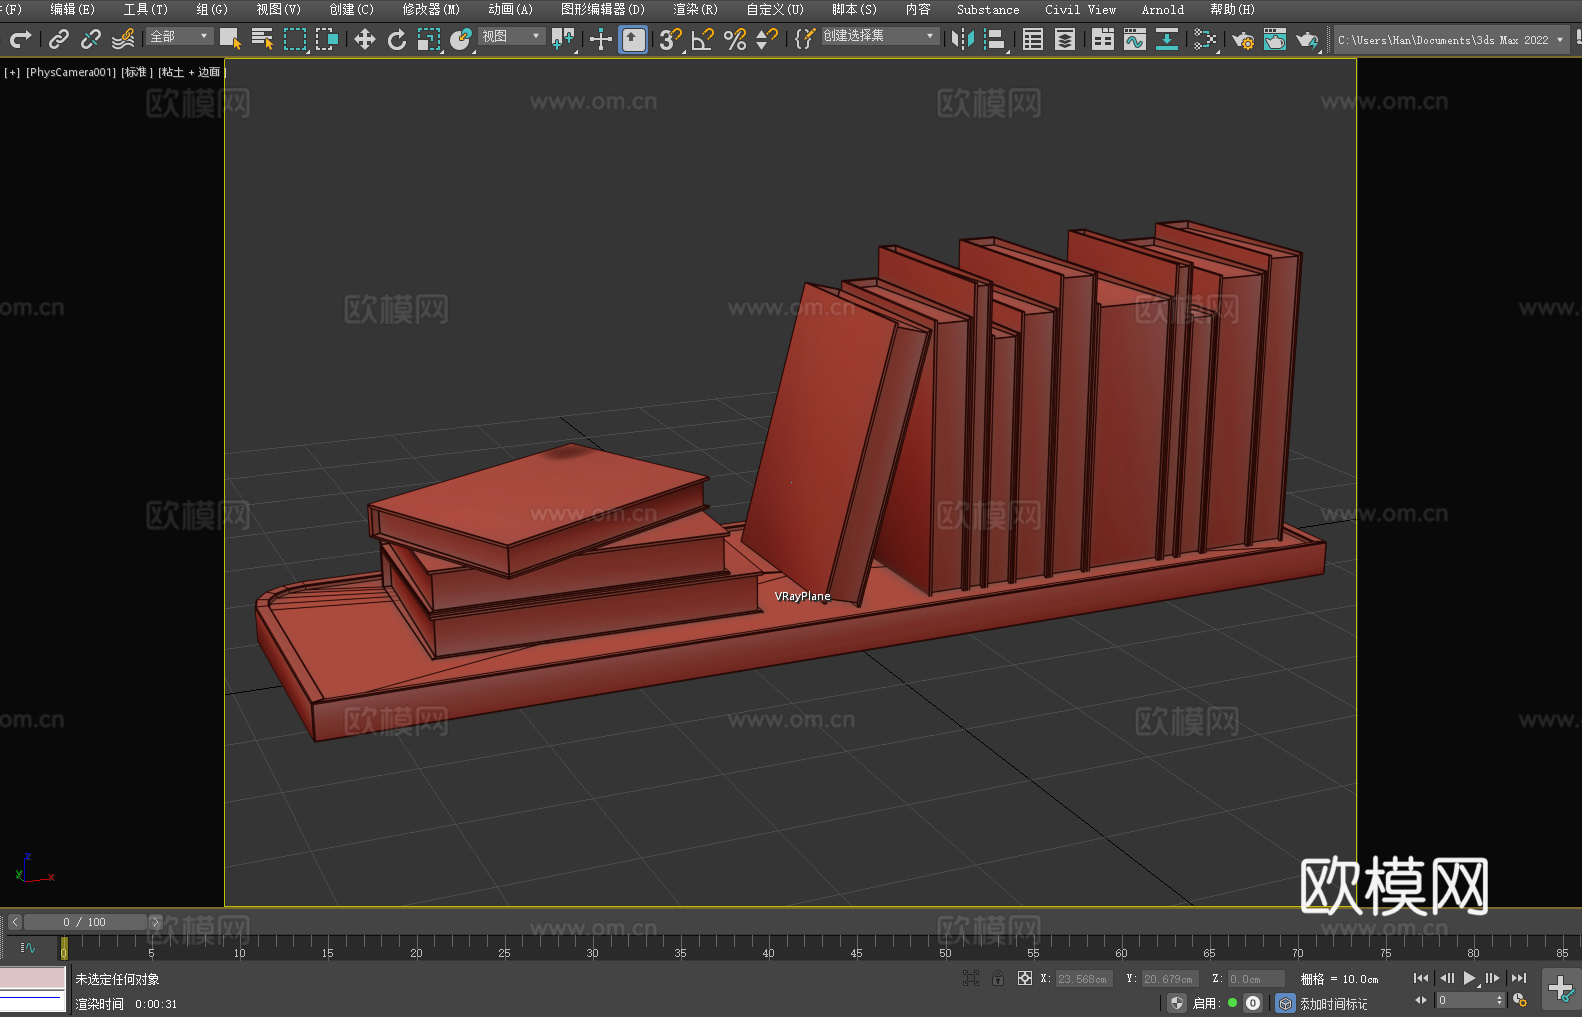Toggle Spinner Snap
1582x1017 pixels.
[767, 39]
